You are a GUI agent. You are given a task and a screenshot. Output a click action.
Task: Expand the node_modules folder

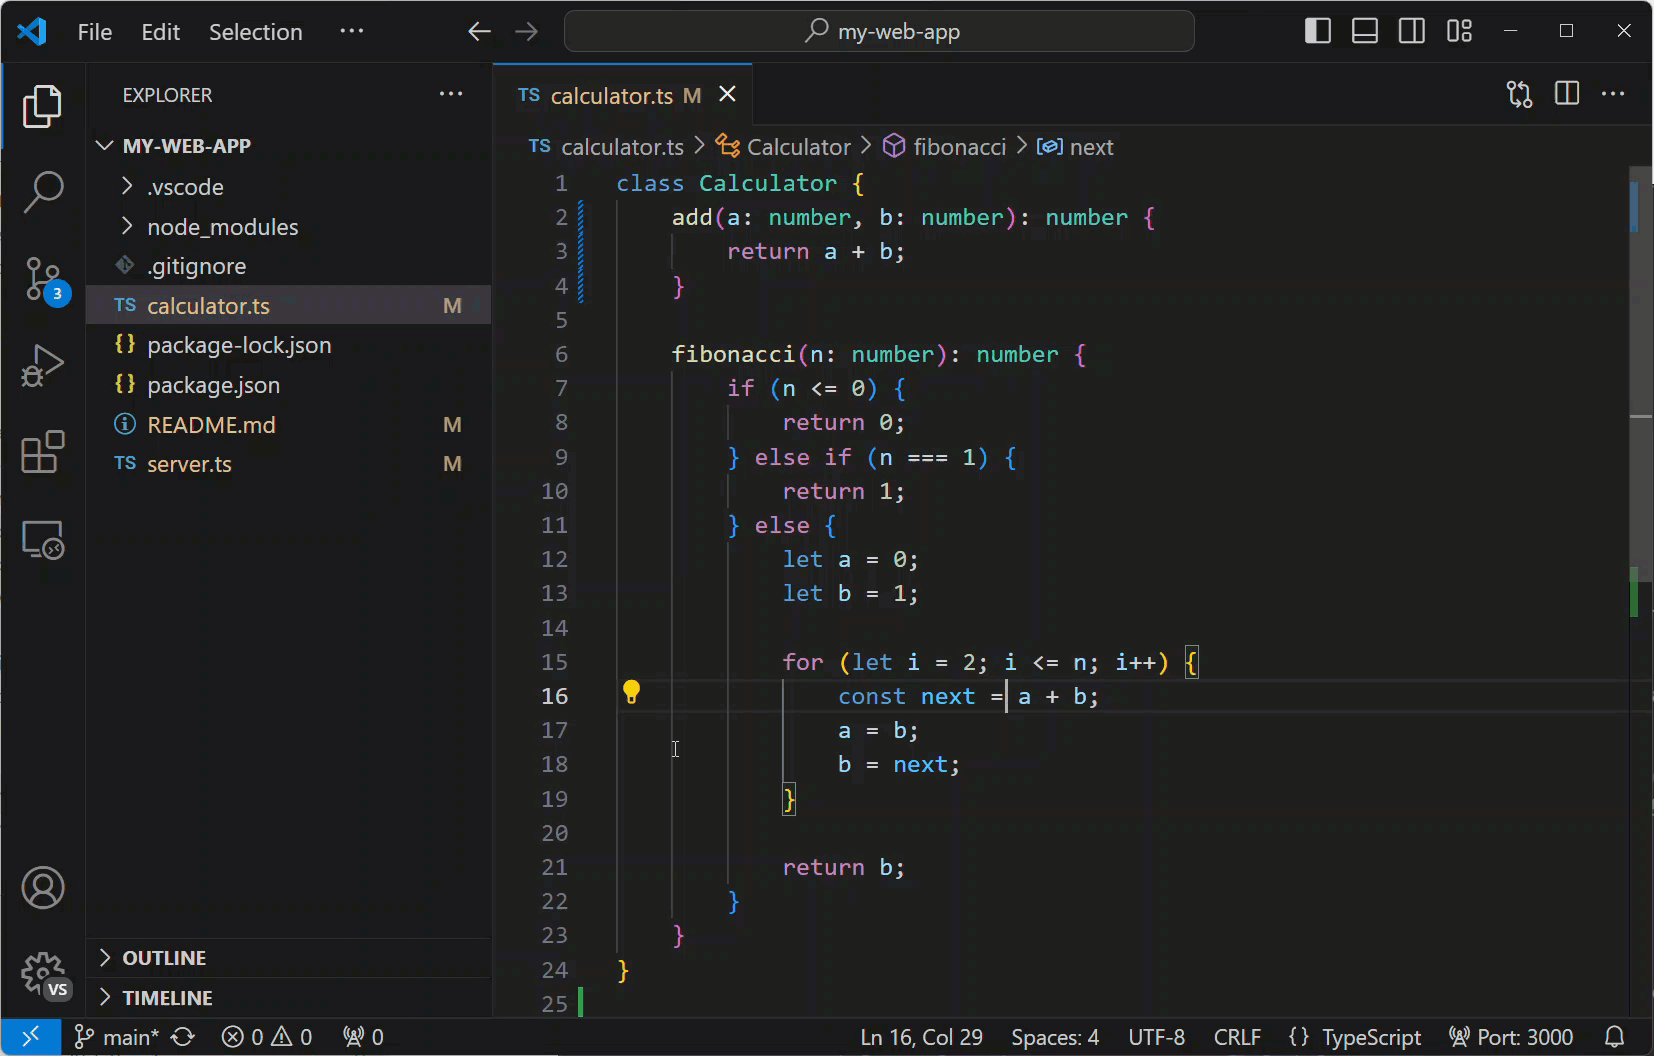[222, 227]
